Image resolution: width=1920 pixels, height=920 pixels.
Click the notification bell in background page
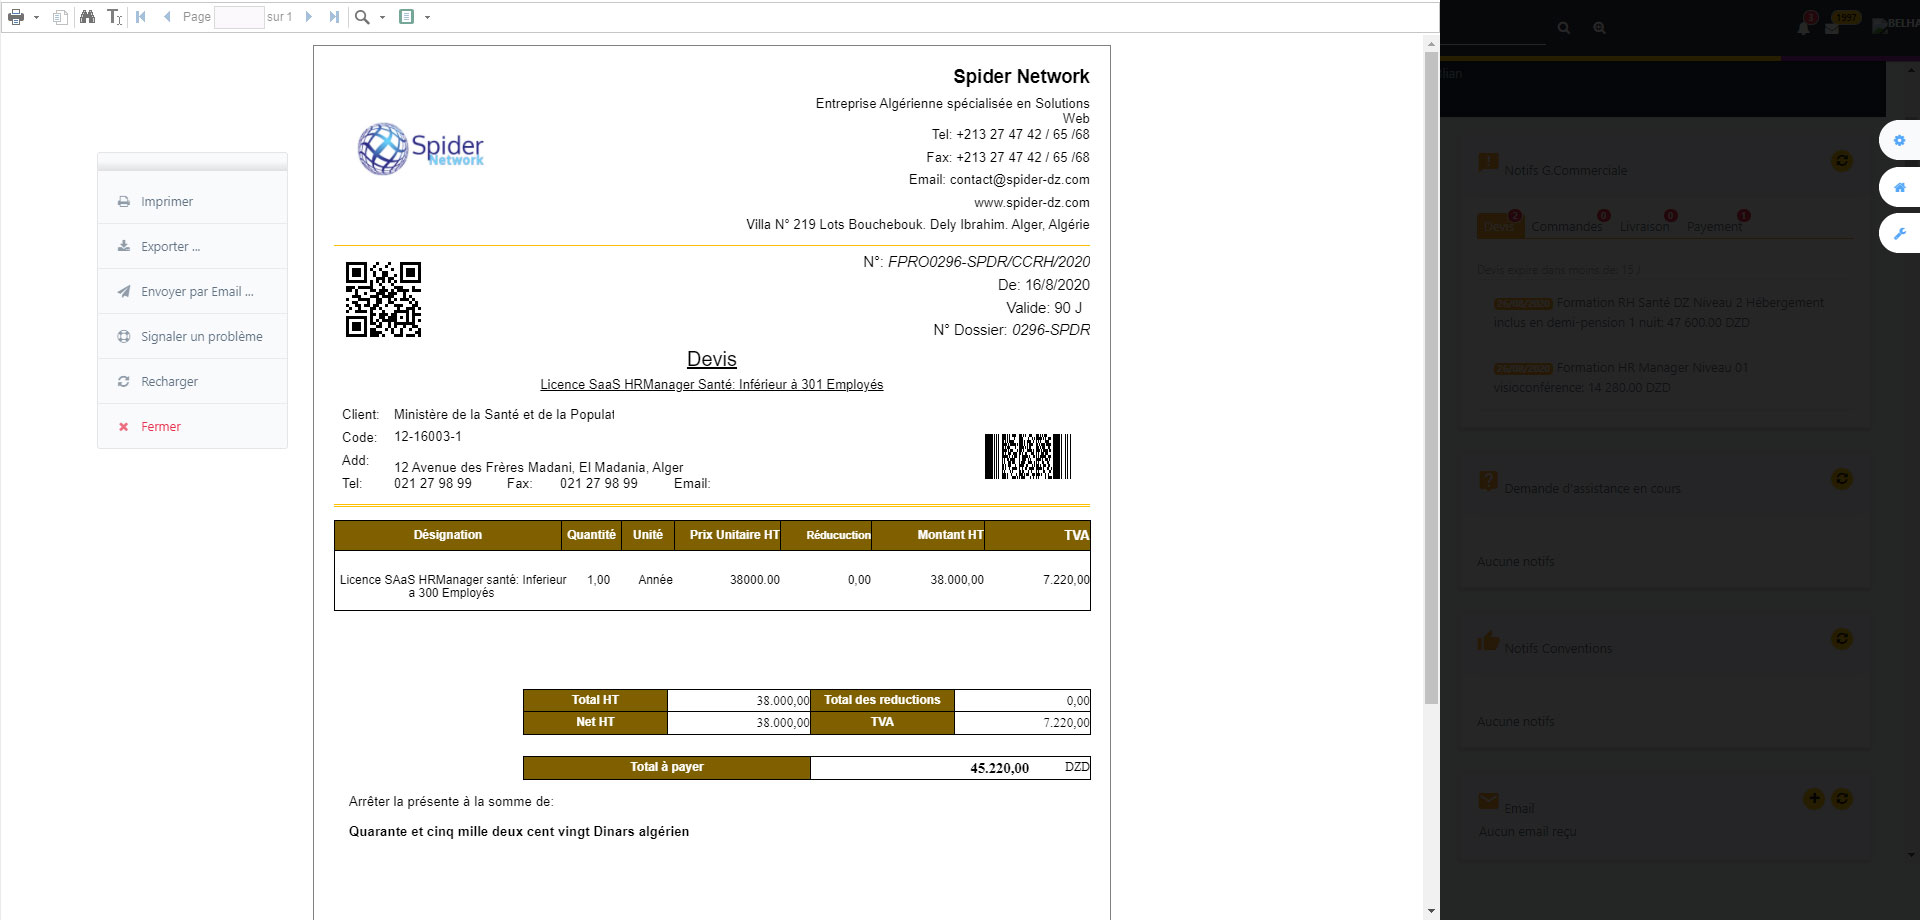coord(1804,27)
